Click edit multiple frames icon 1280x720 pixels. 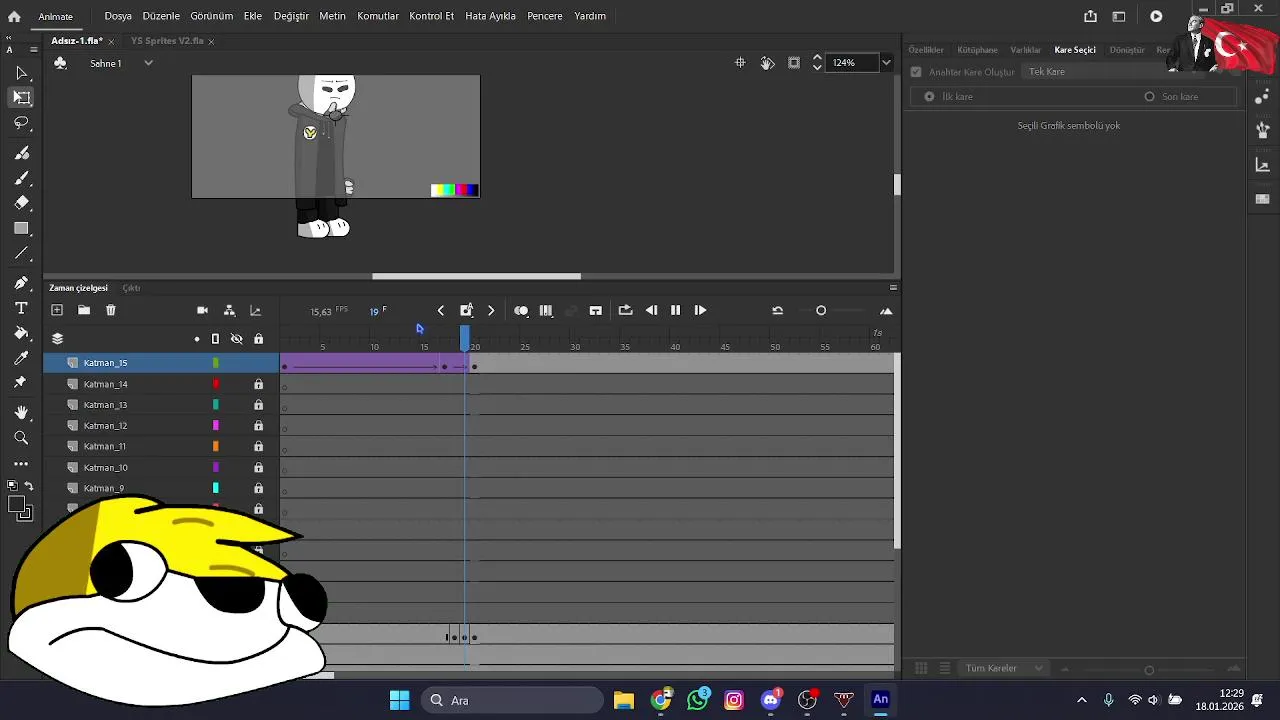[x=546, y=311]
